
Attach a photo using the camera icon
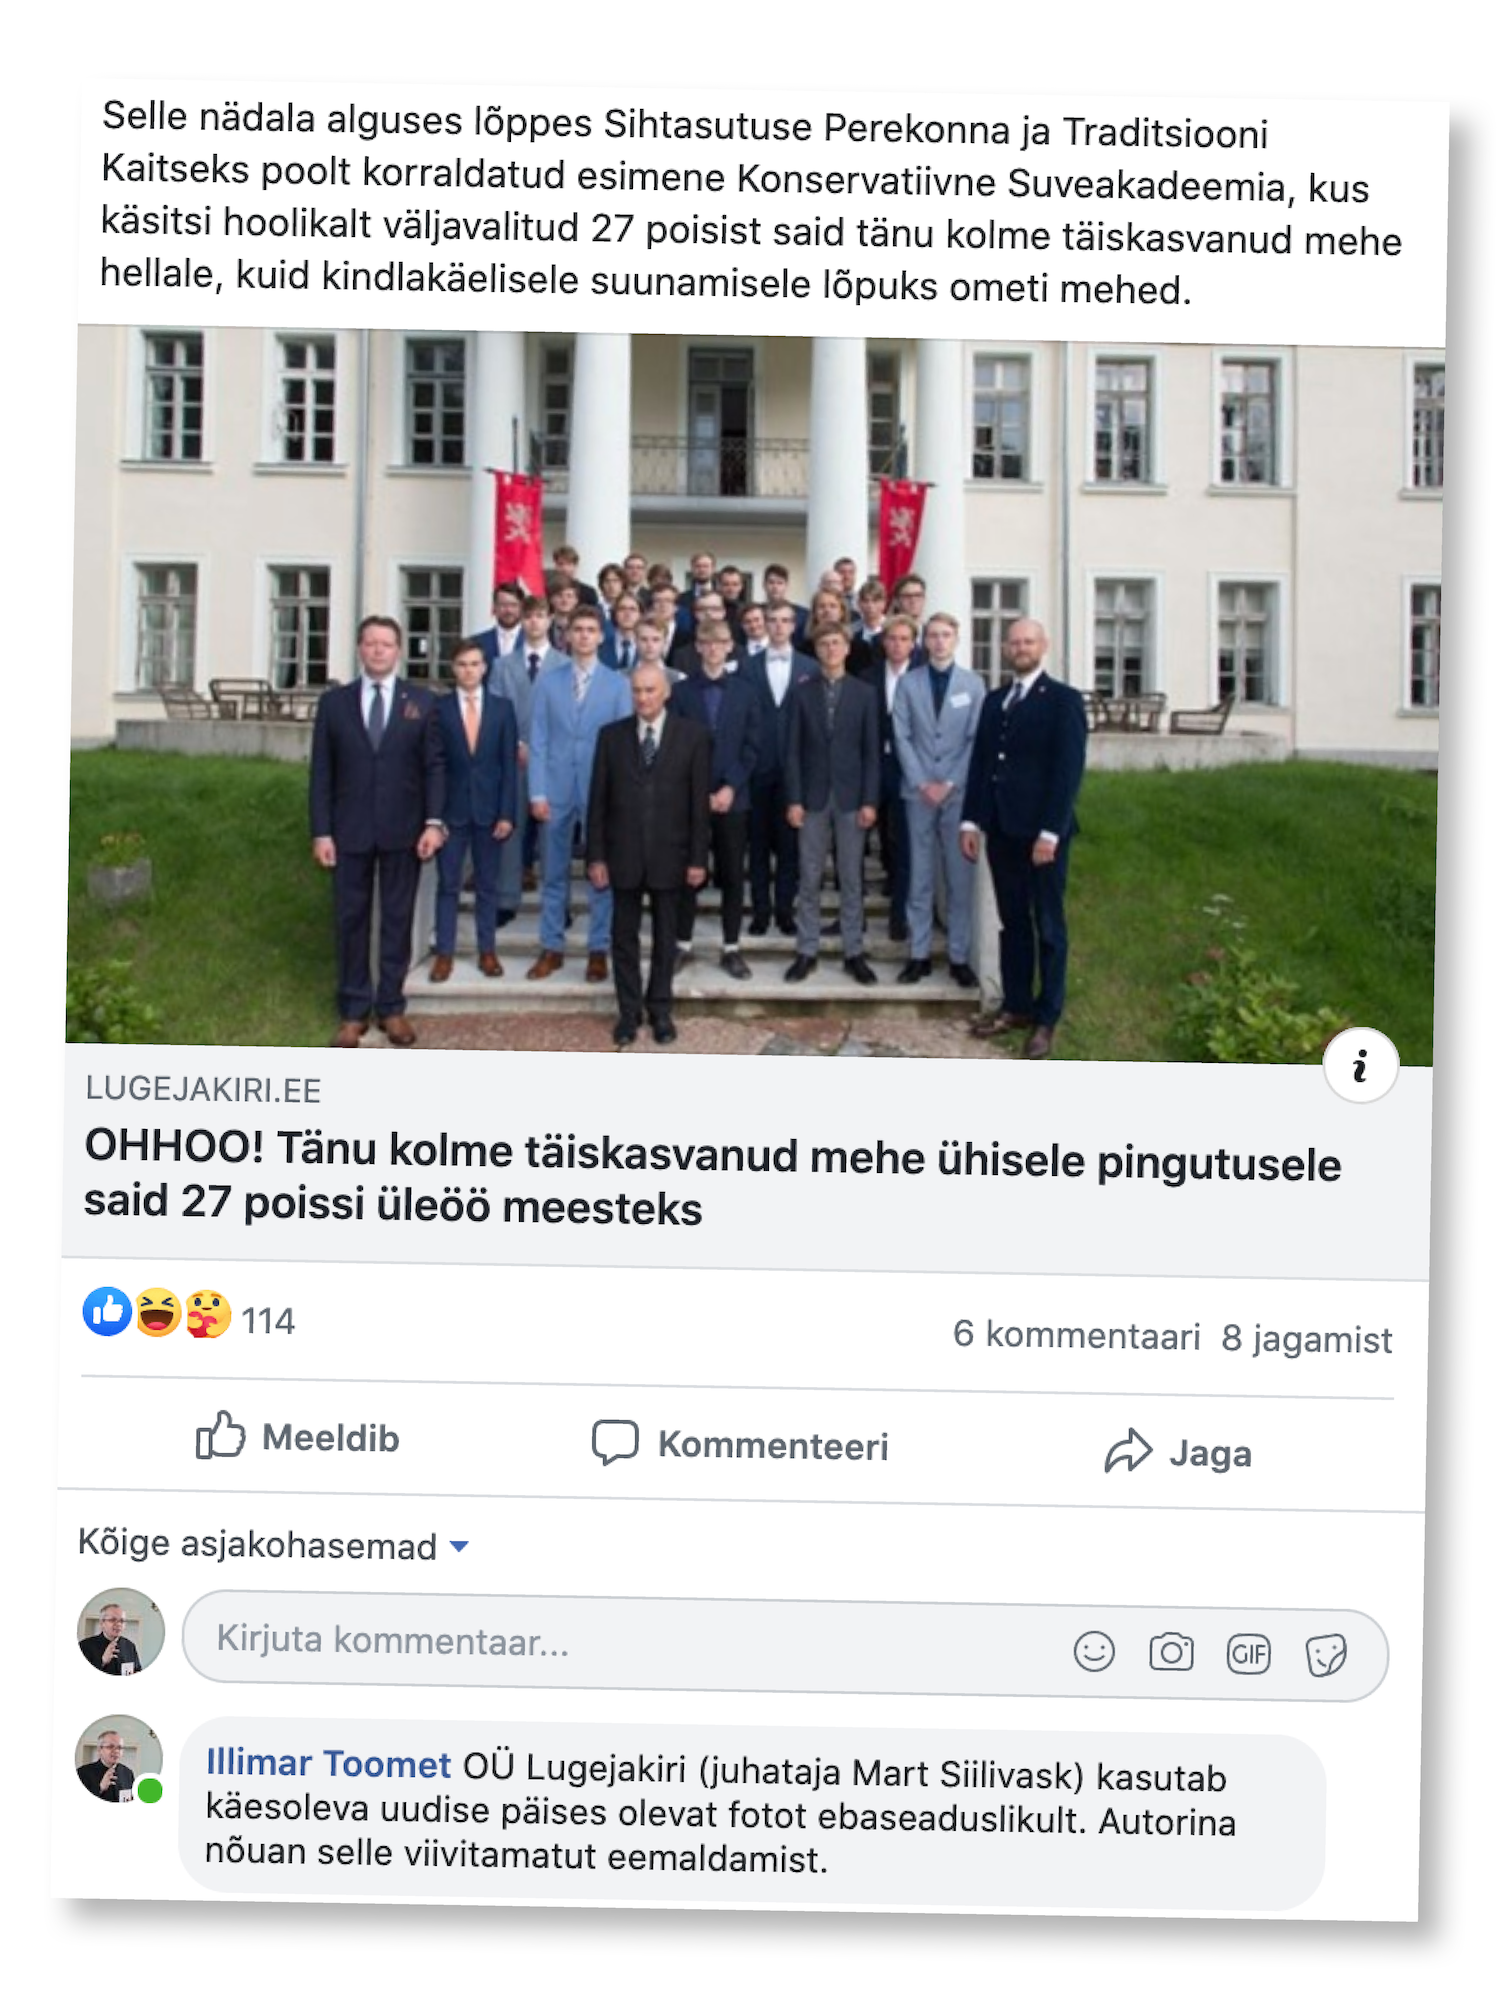point(1171,1653)
